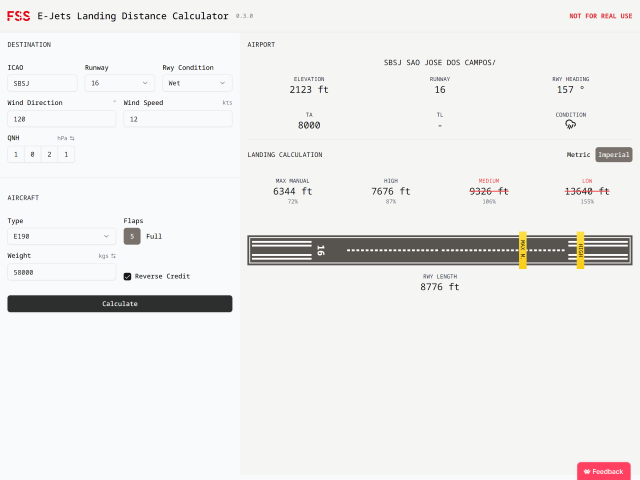Open the Feedback button
This screenshot has height=480, width=640.
point(604,471)
